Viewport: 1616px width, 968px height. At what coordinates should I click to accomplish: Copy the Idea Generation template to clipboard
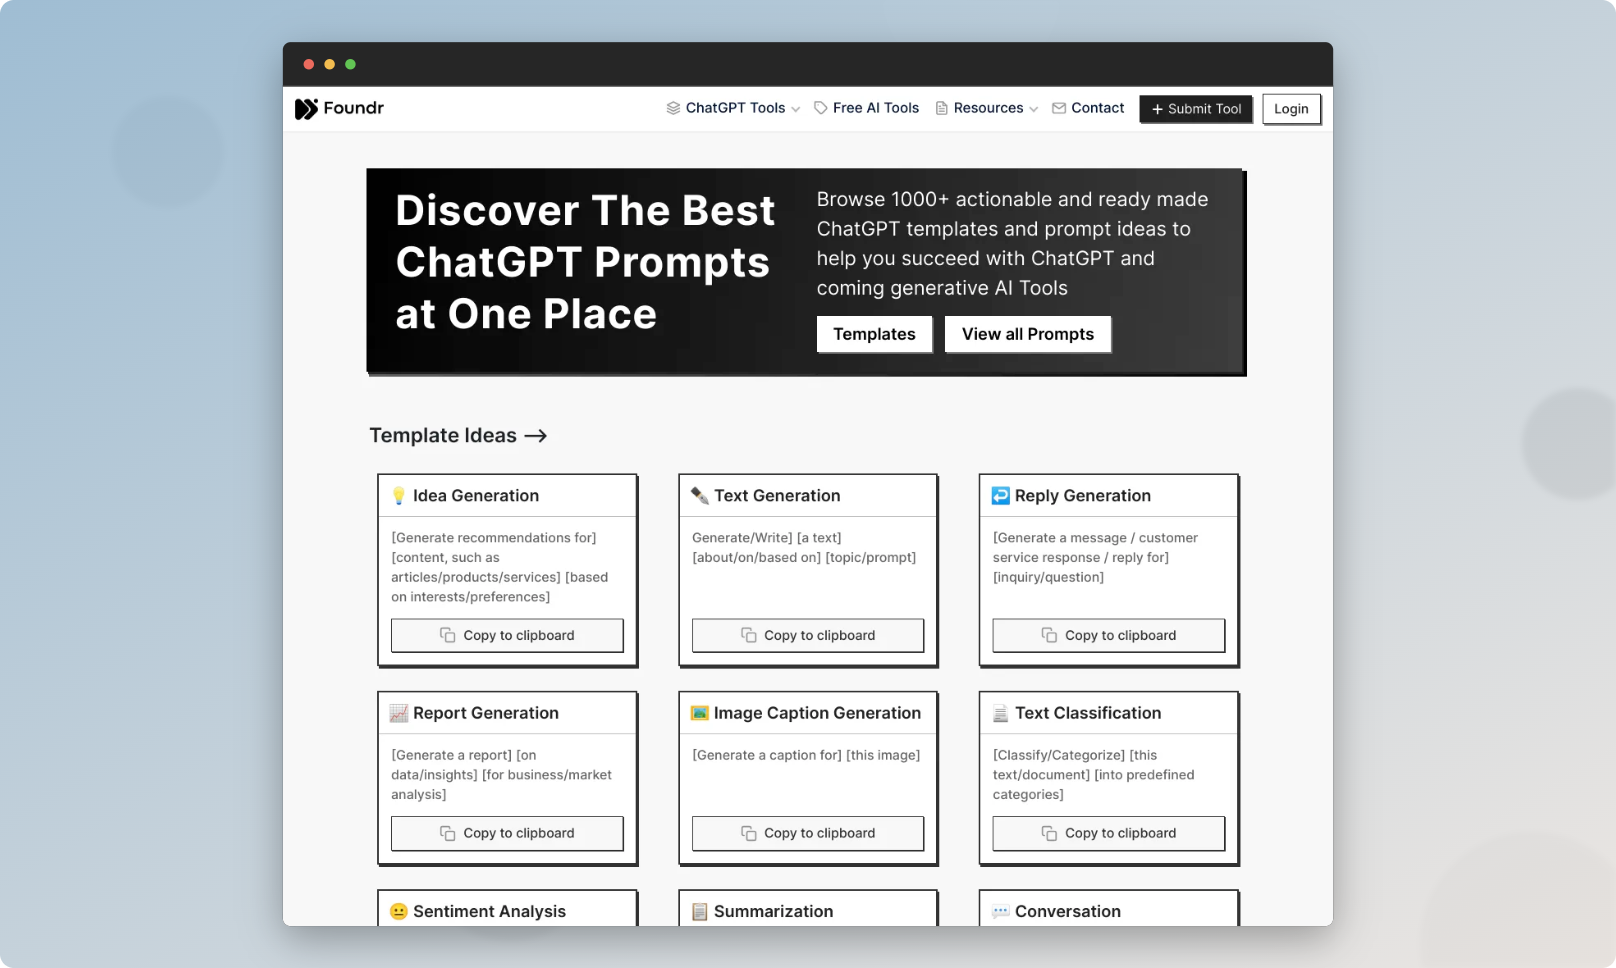[507, 635]
